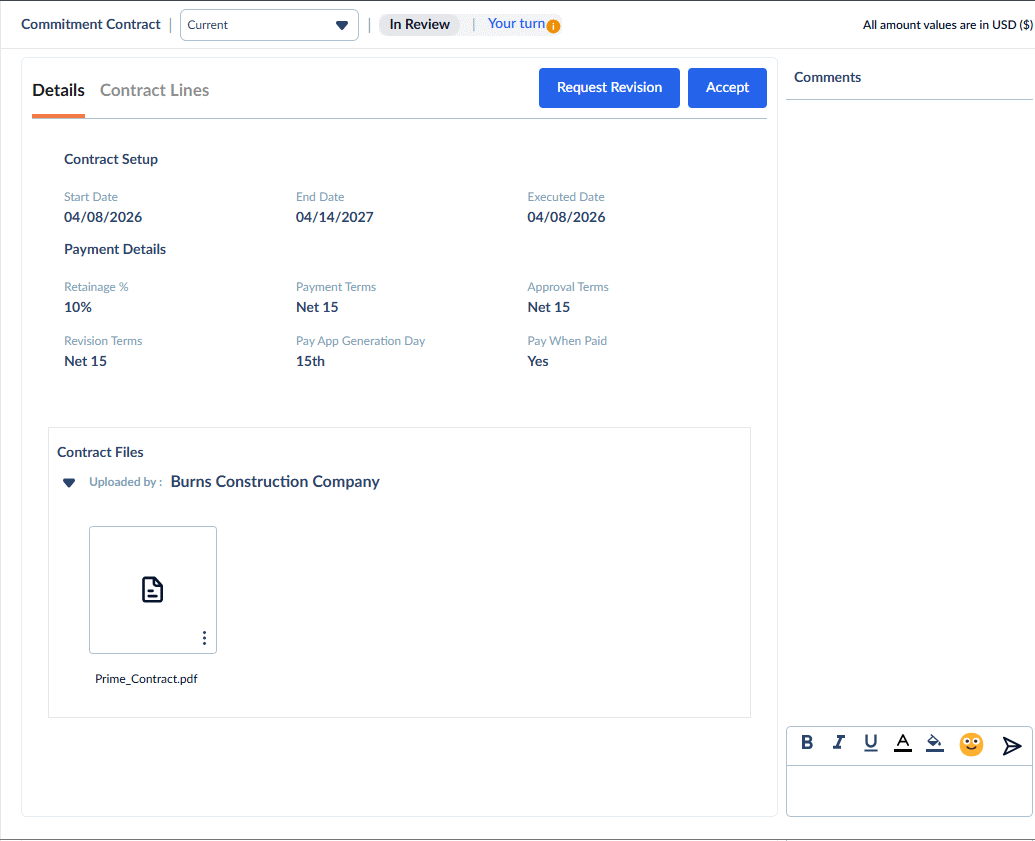Open the Prime_Contract.pdf three-dot menu
This screenshot has width=1035, height=841.
pyautogui.click(x=204, y=638)
